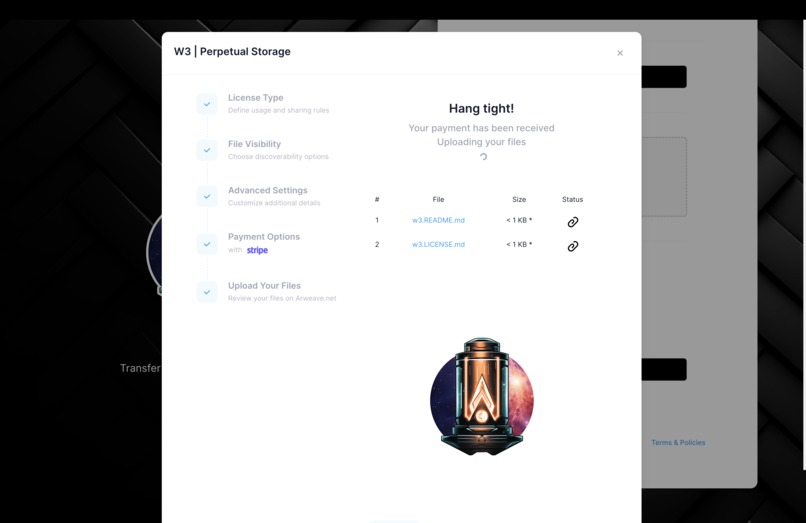Click the 'Define usage and sharing rules' text

tap(279, 110)
